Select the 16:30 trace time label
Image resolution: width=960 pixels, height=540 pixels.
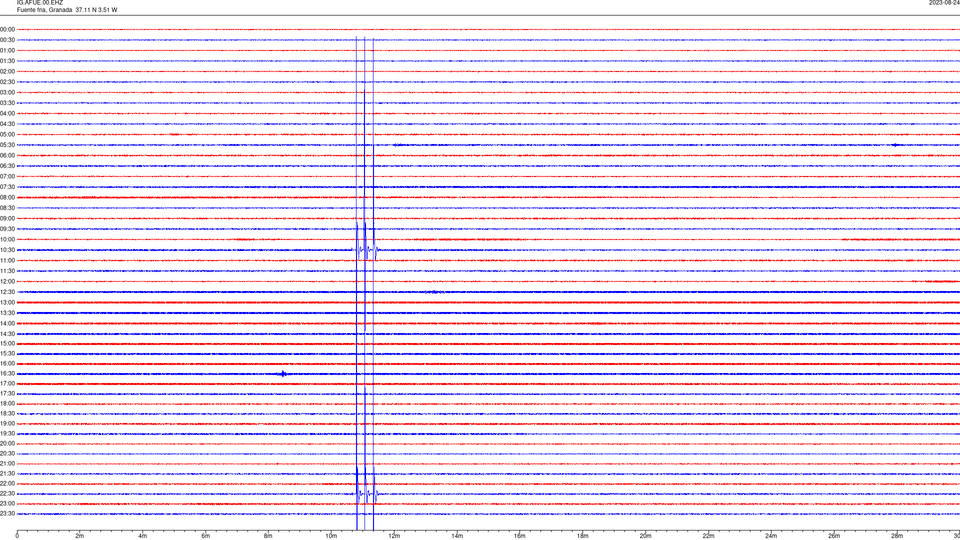tap(7, 373)
